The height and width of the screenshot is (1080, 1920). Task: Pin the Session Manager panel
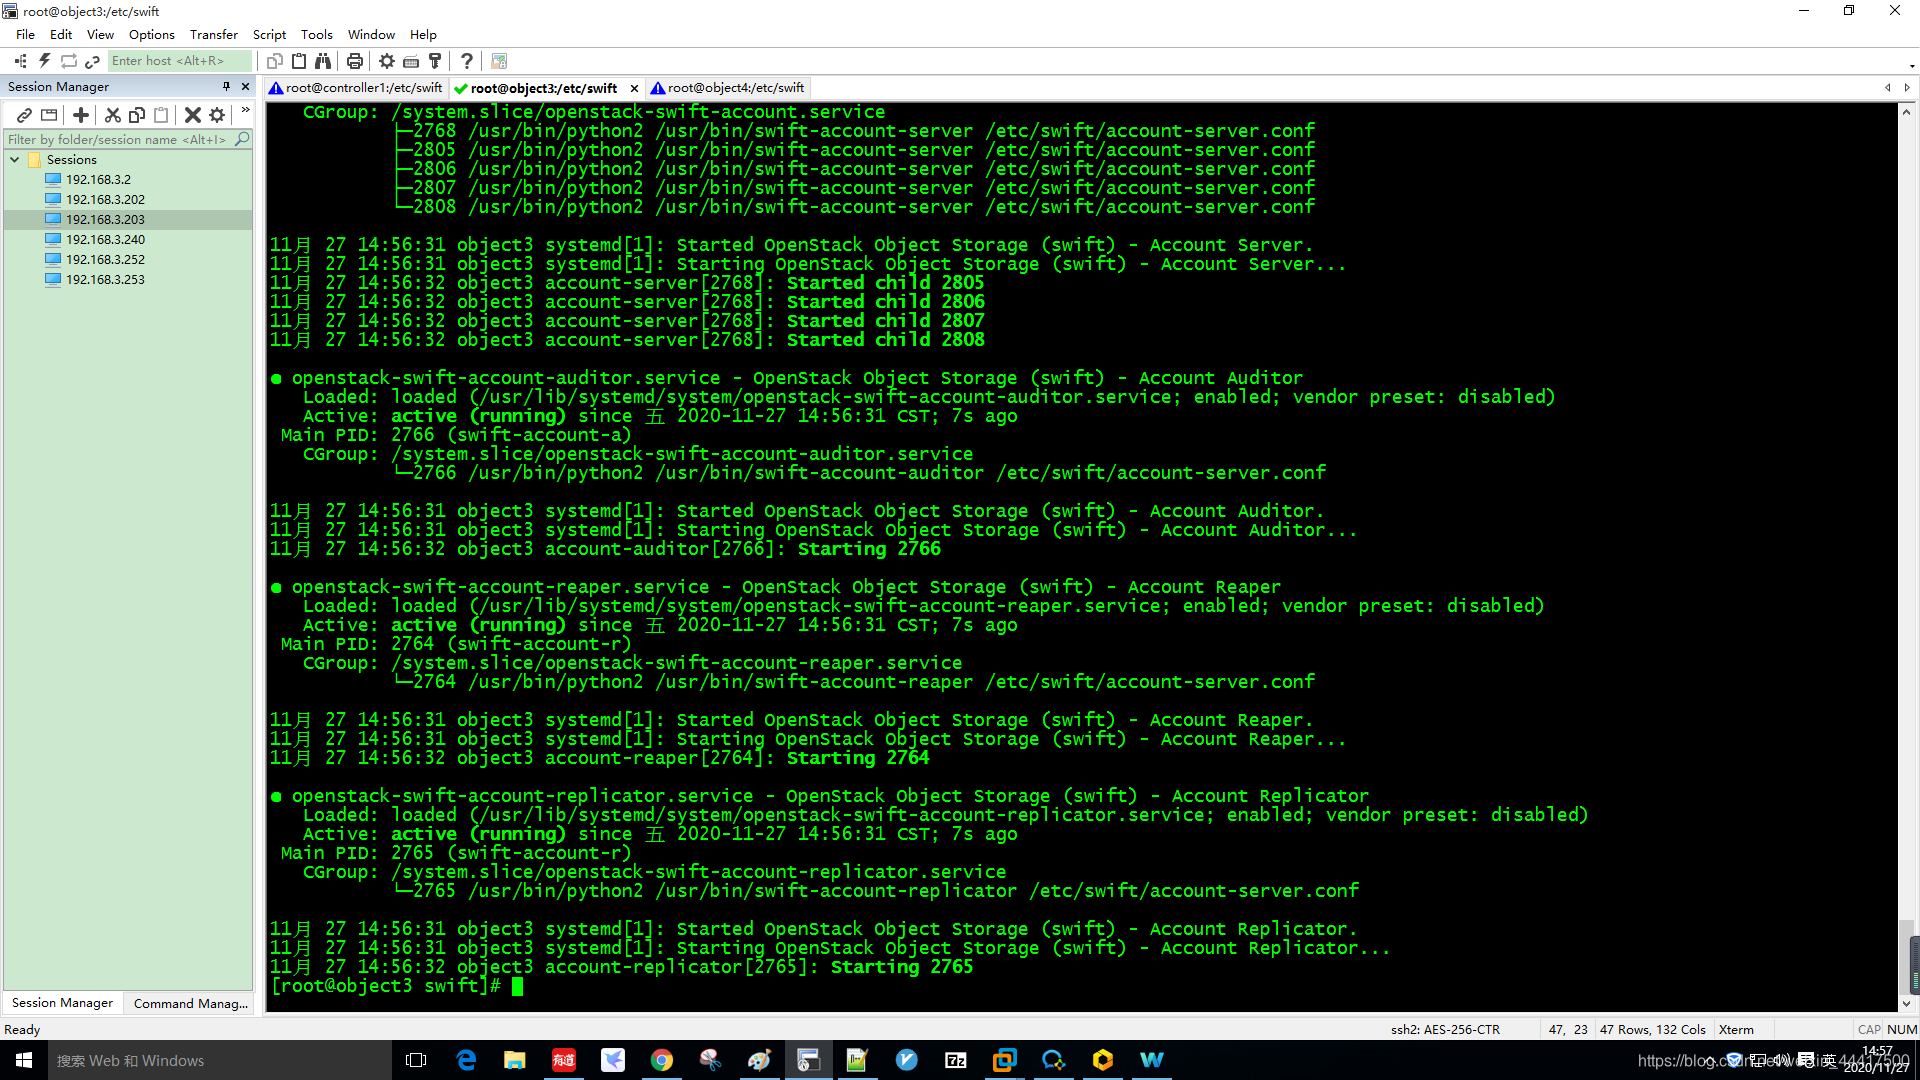click(x=227, y=87)
